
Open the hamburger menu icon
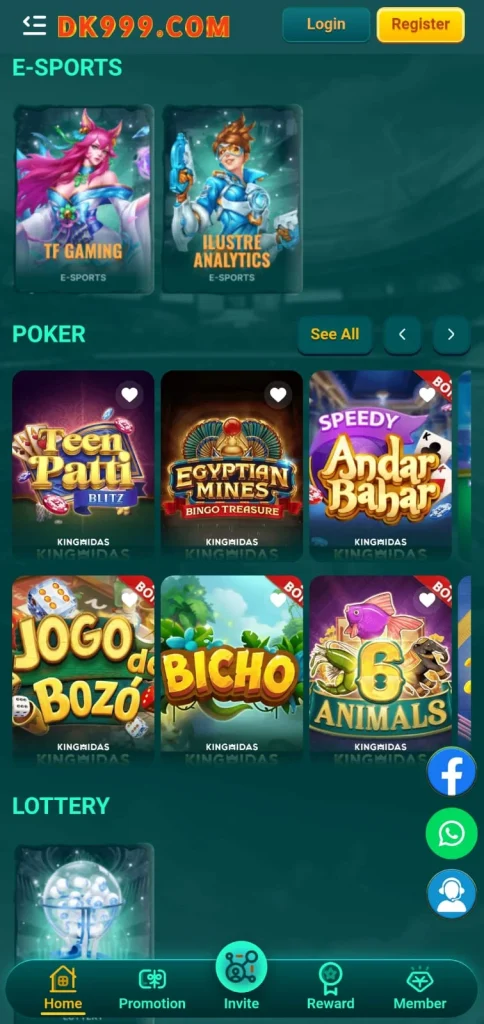34,25
